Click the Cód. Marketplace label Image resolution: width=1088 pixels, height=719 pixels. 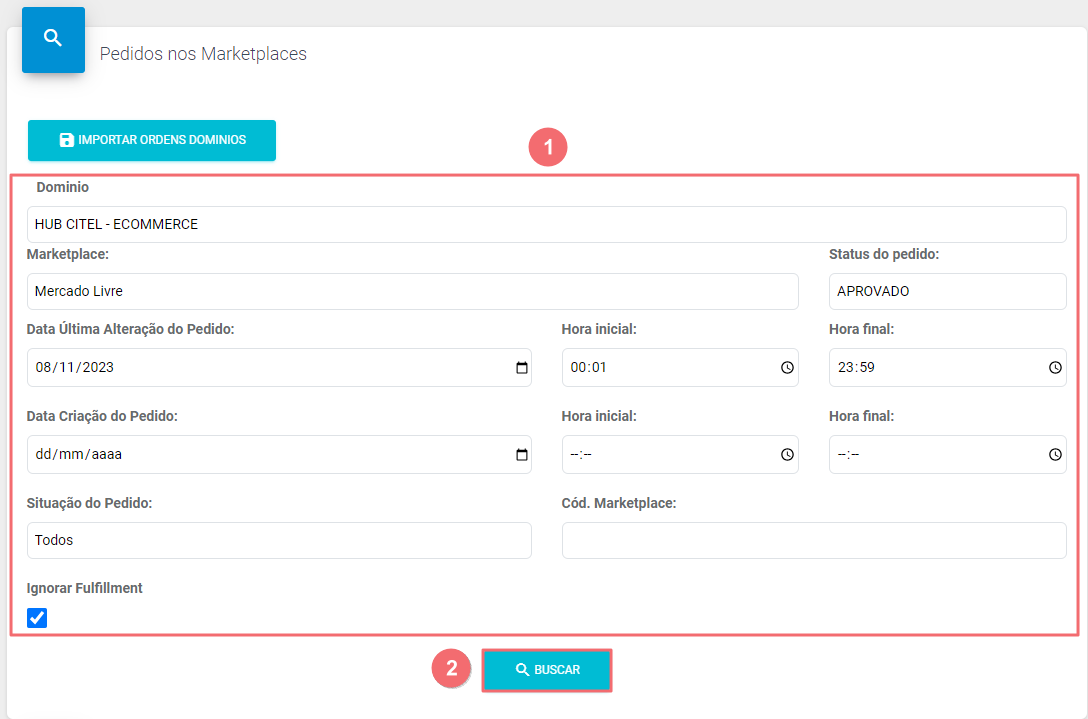click(x=619, y=503)
